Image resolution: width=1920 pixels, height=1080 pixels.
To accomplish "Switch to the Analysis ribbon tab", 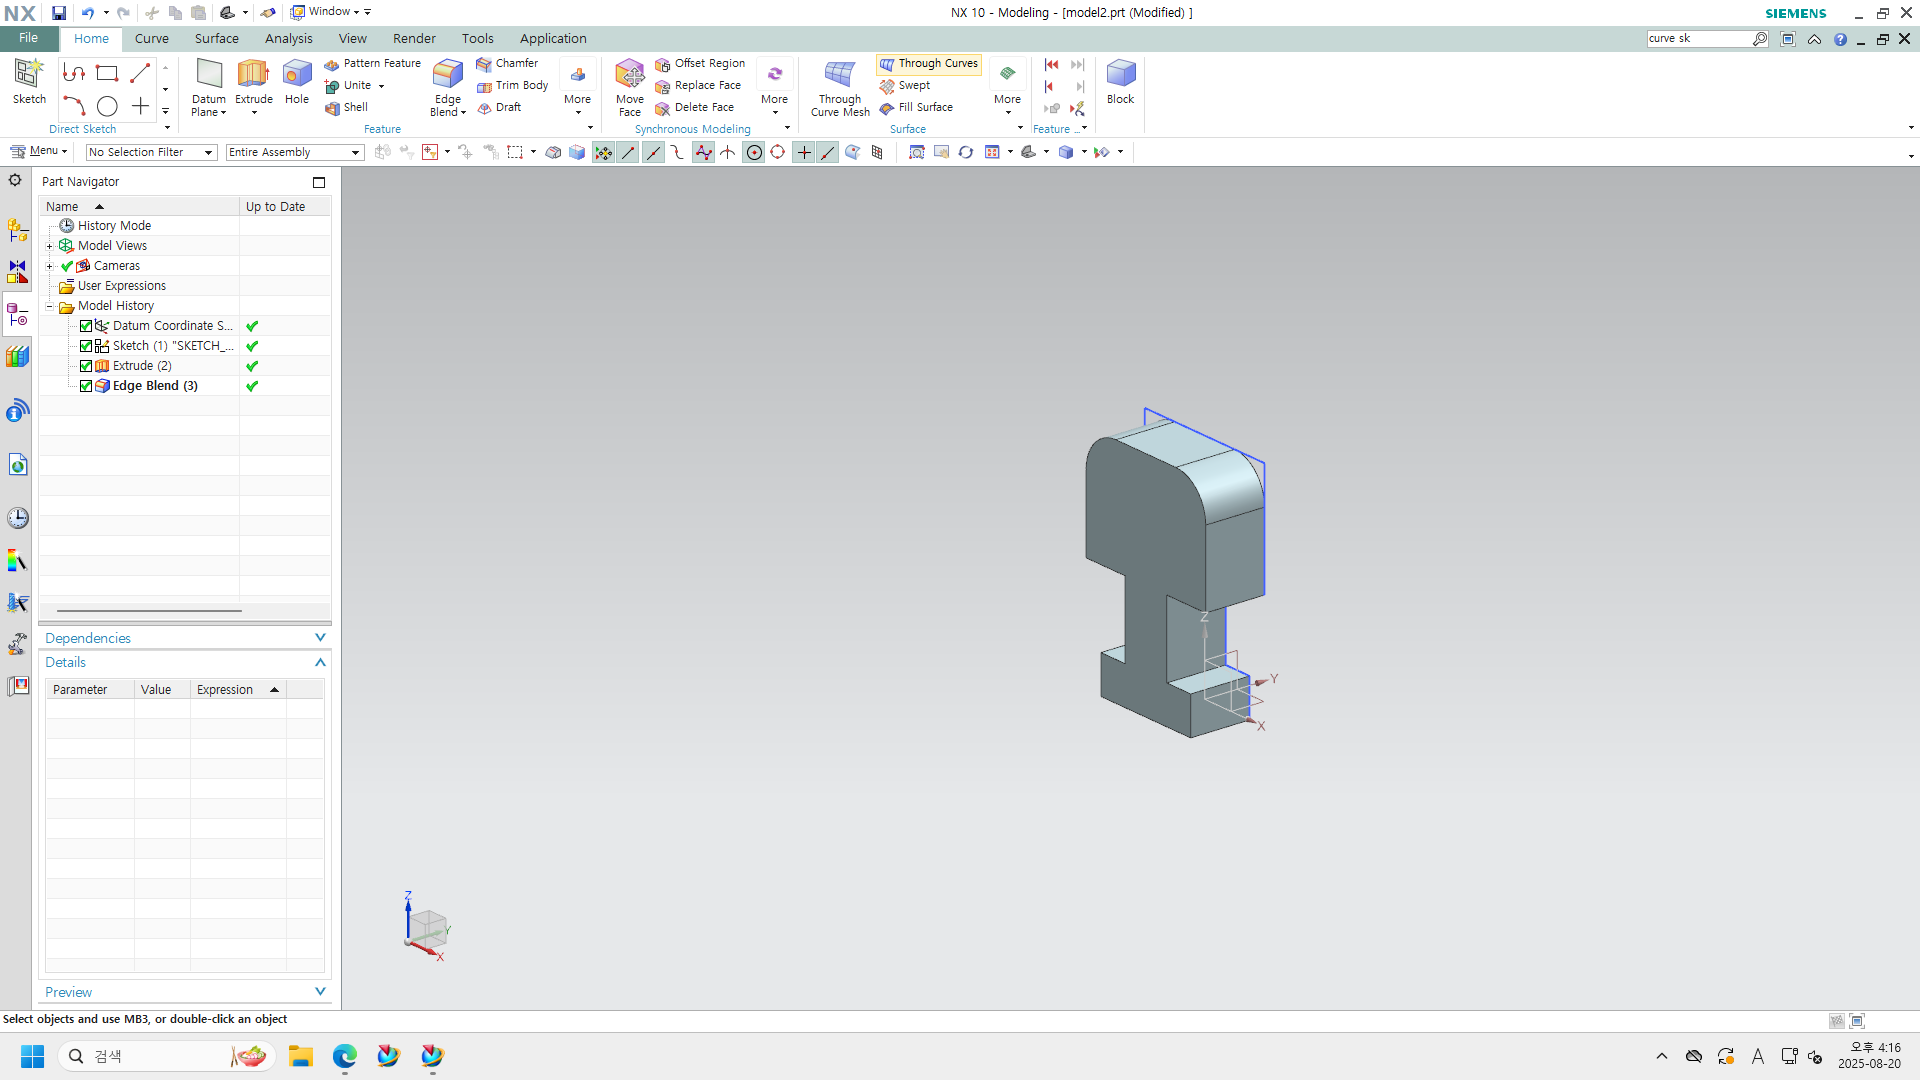I will tap(288, 38).
